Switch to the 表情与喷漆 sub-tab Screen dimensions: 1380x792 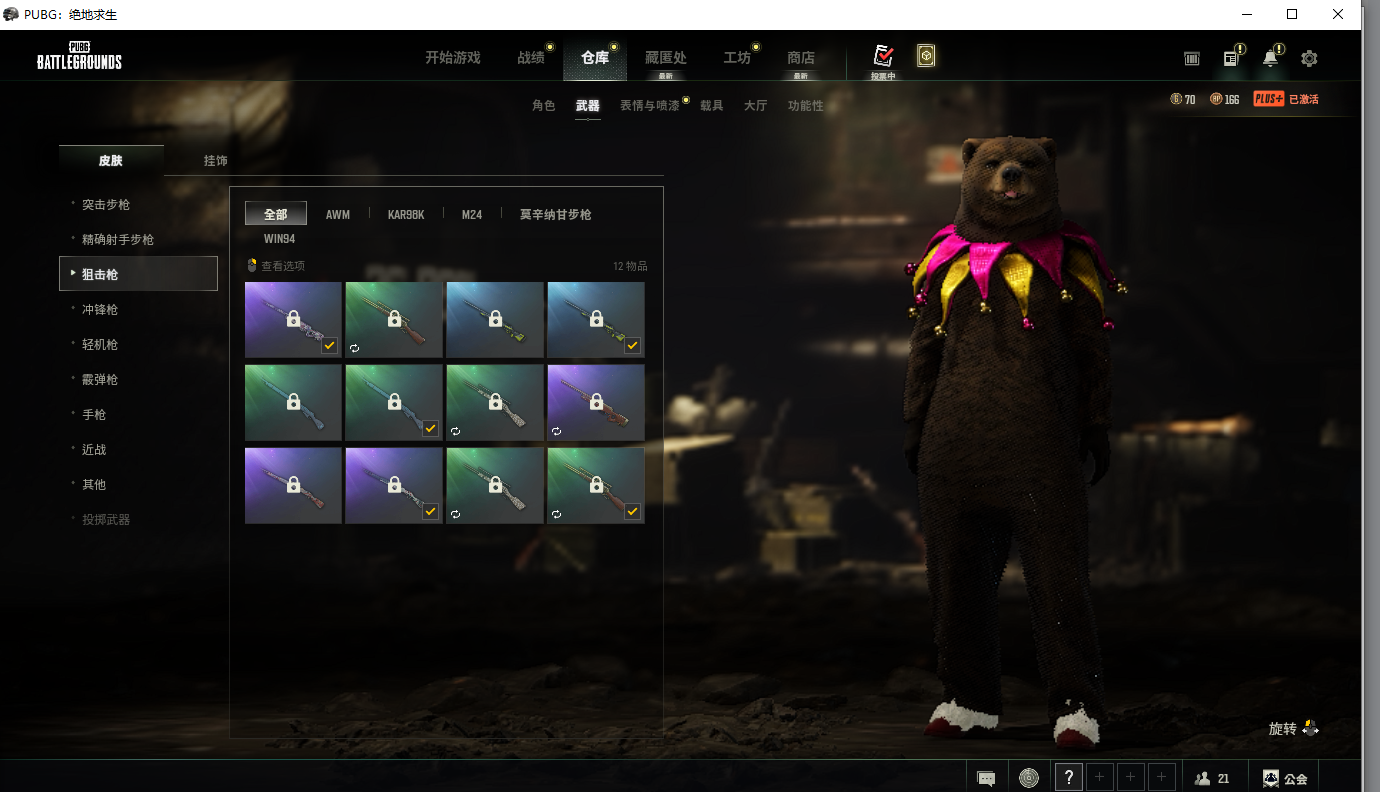click(649, 105)
